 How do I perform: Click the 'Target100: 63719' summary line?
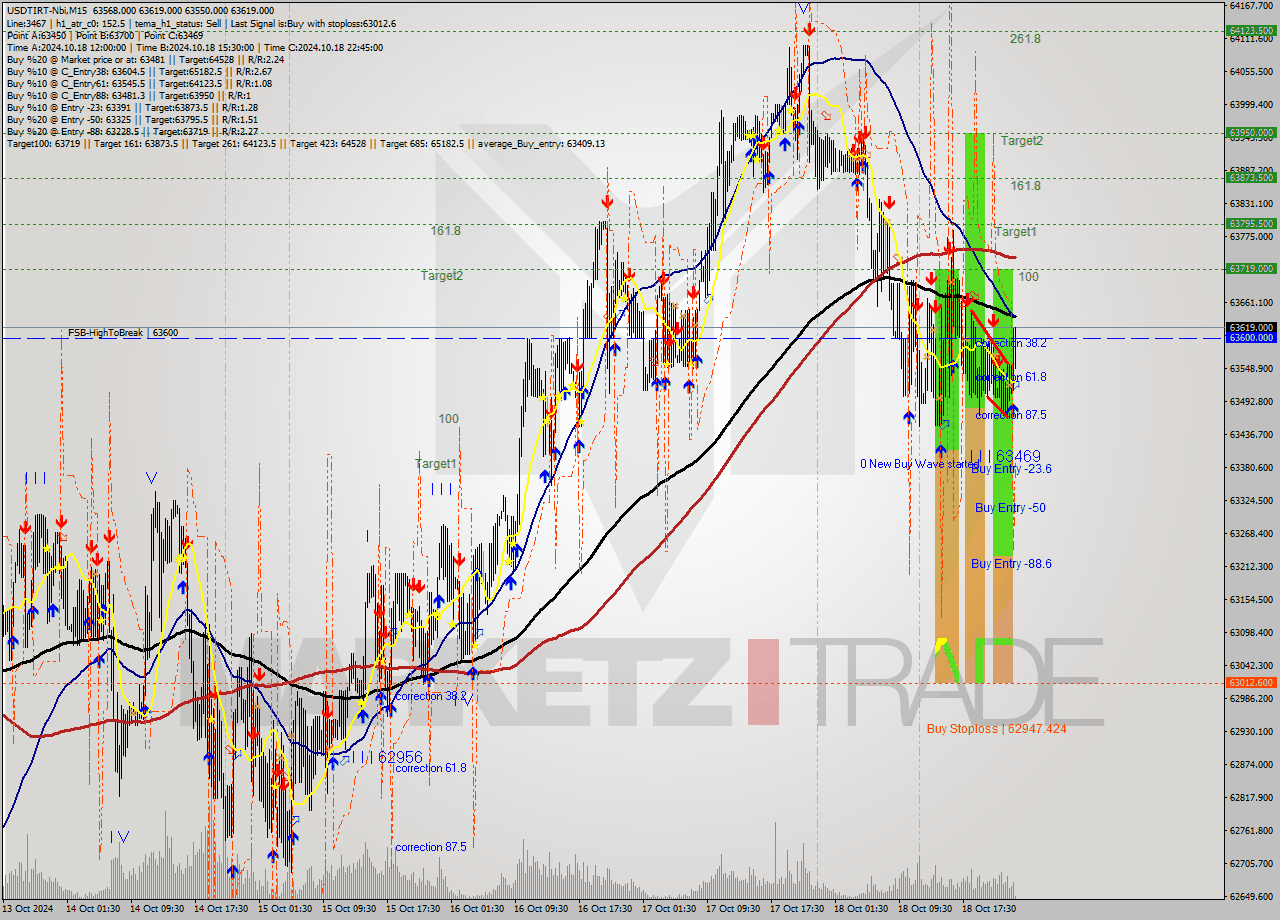305,144
